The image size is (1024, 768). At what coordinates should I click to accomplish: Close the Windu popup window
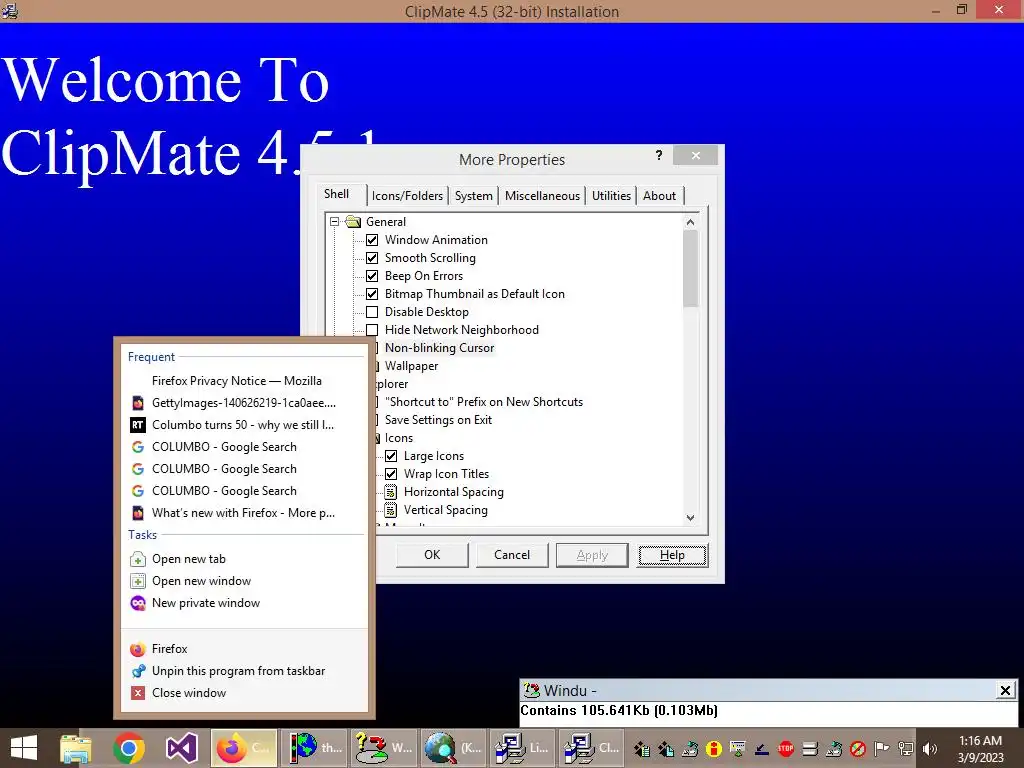(1006, 690)
